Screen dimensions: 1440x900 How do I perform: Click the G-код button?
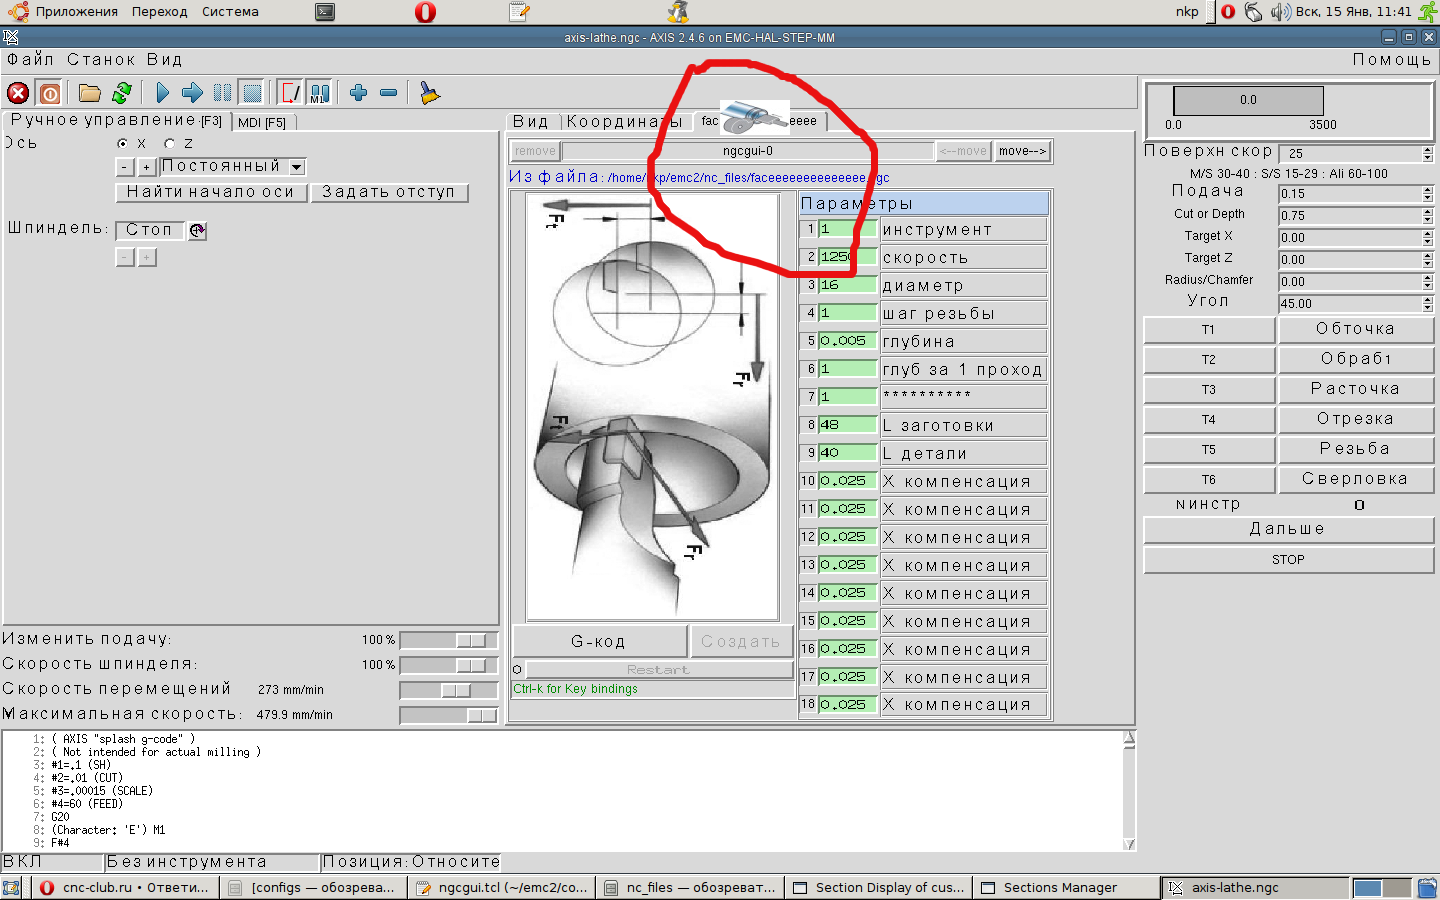tap(599, 642)
